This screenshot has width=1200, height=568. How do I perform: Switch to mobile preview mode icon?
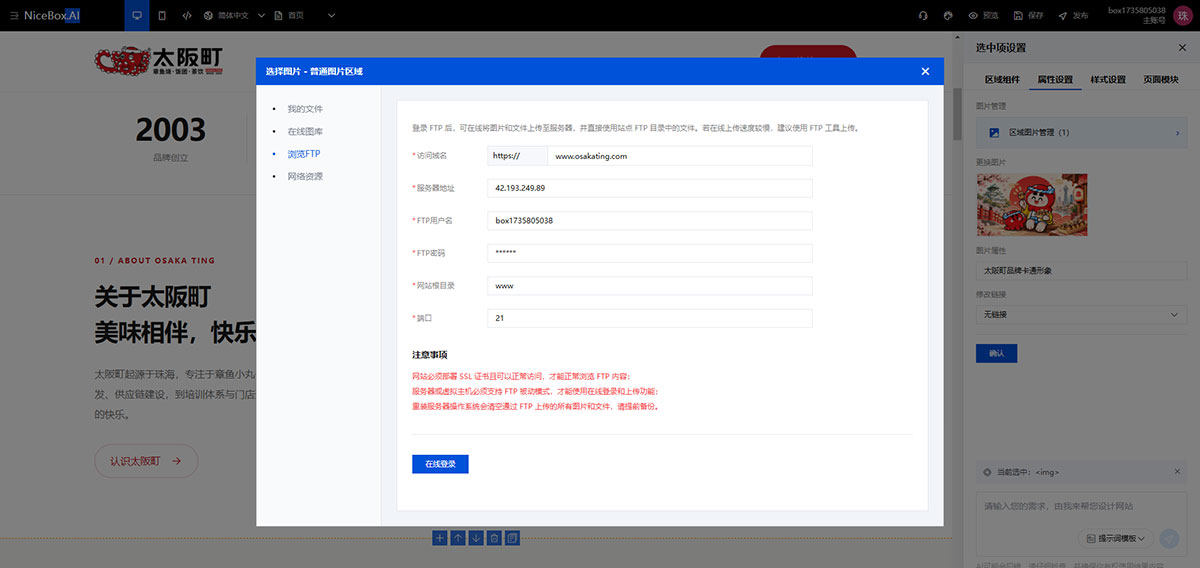point(162,16)
